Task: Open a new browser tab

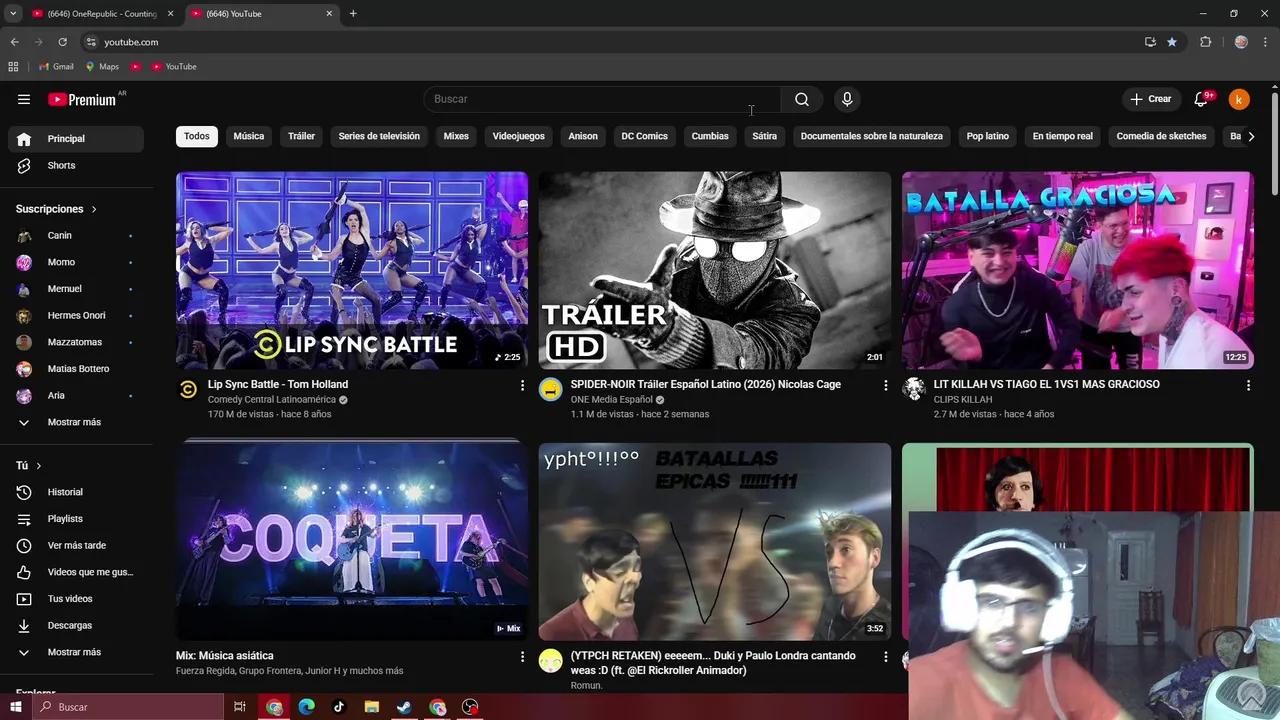Action: (x=353, y=14)
